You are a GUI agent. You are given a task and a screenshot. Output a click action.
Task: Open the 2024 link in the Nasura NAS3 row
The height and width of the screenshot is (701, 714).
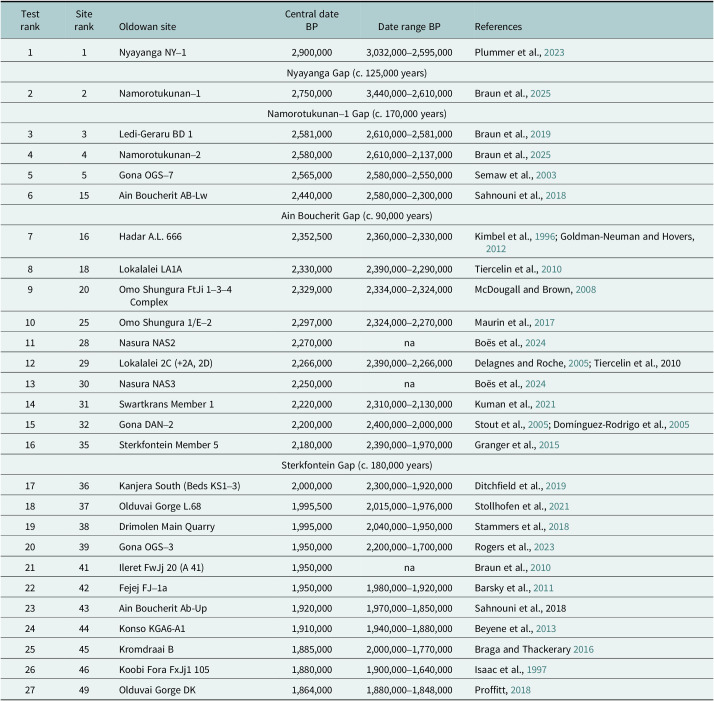(x=536, y=384)
